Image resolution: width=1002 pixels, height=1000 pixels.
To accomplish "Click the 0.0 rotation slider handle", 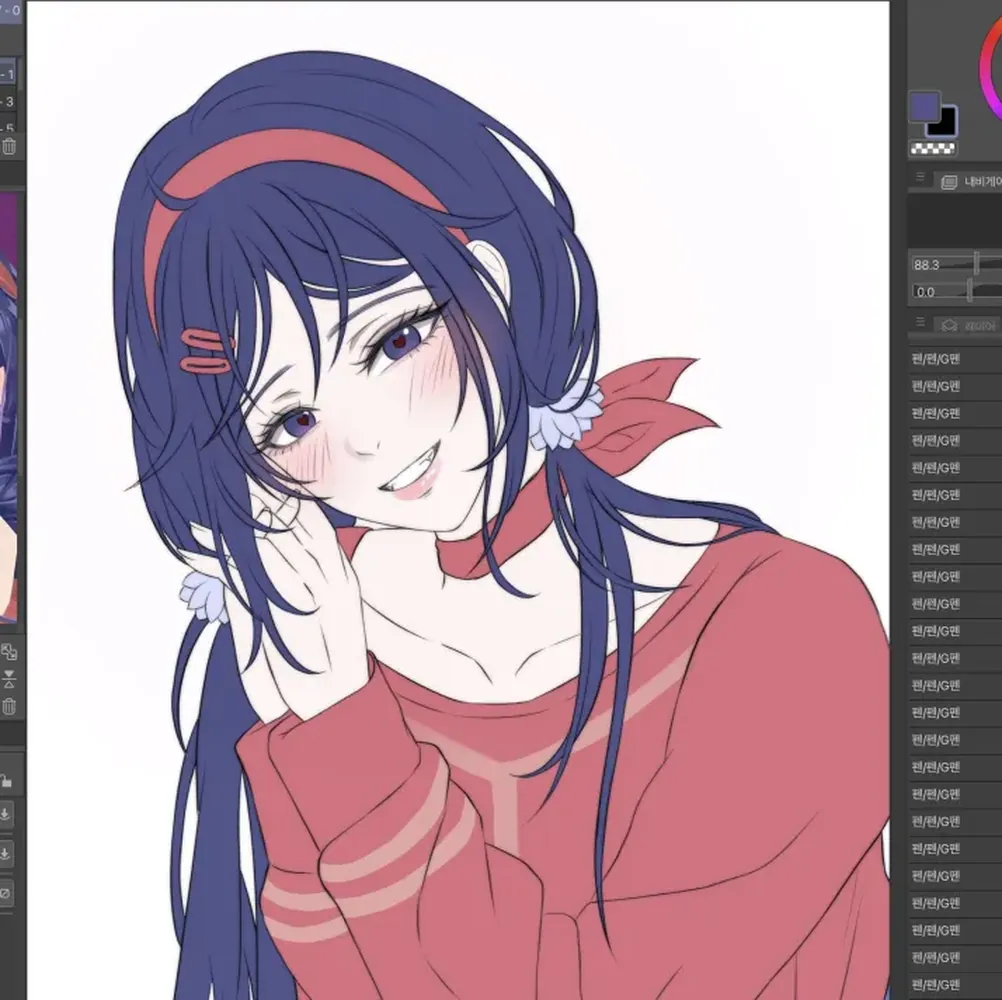I will (x=969, y=291).
